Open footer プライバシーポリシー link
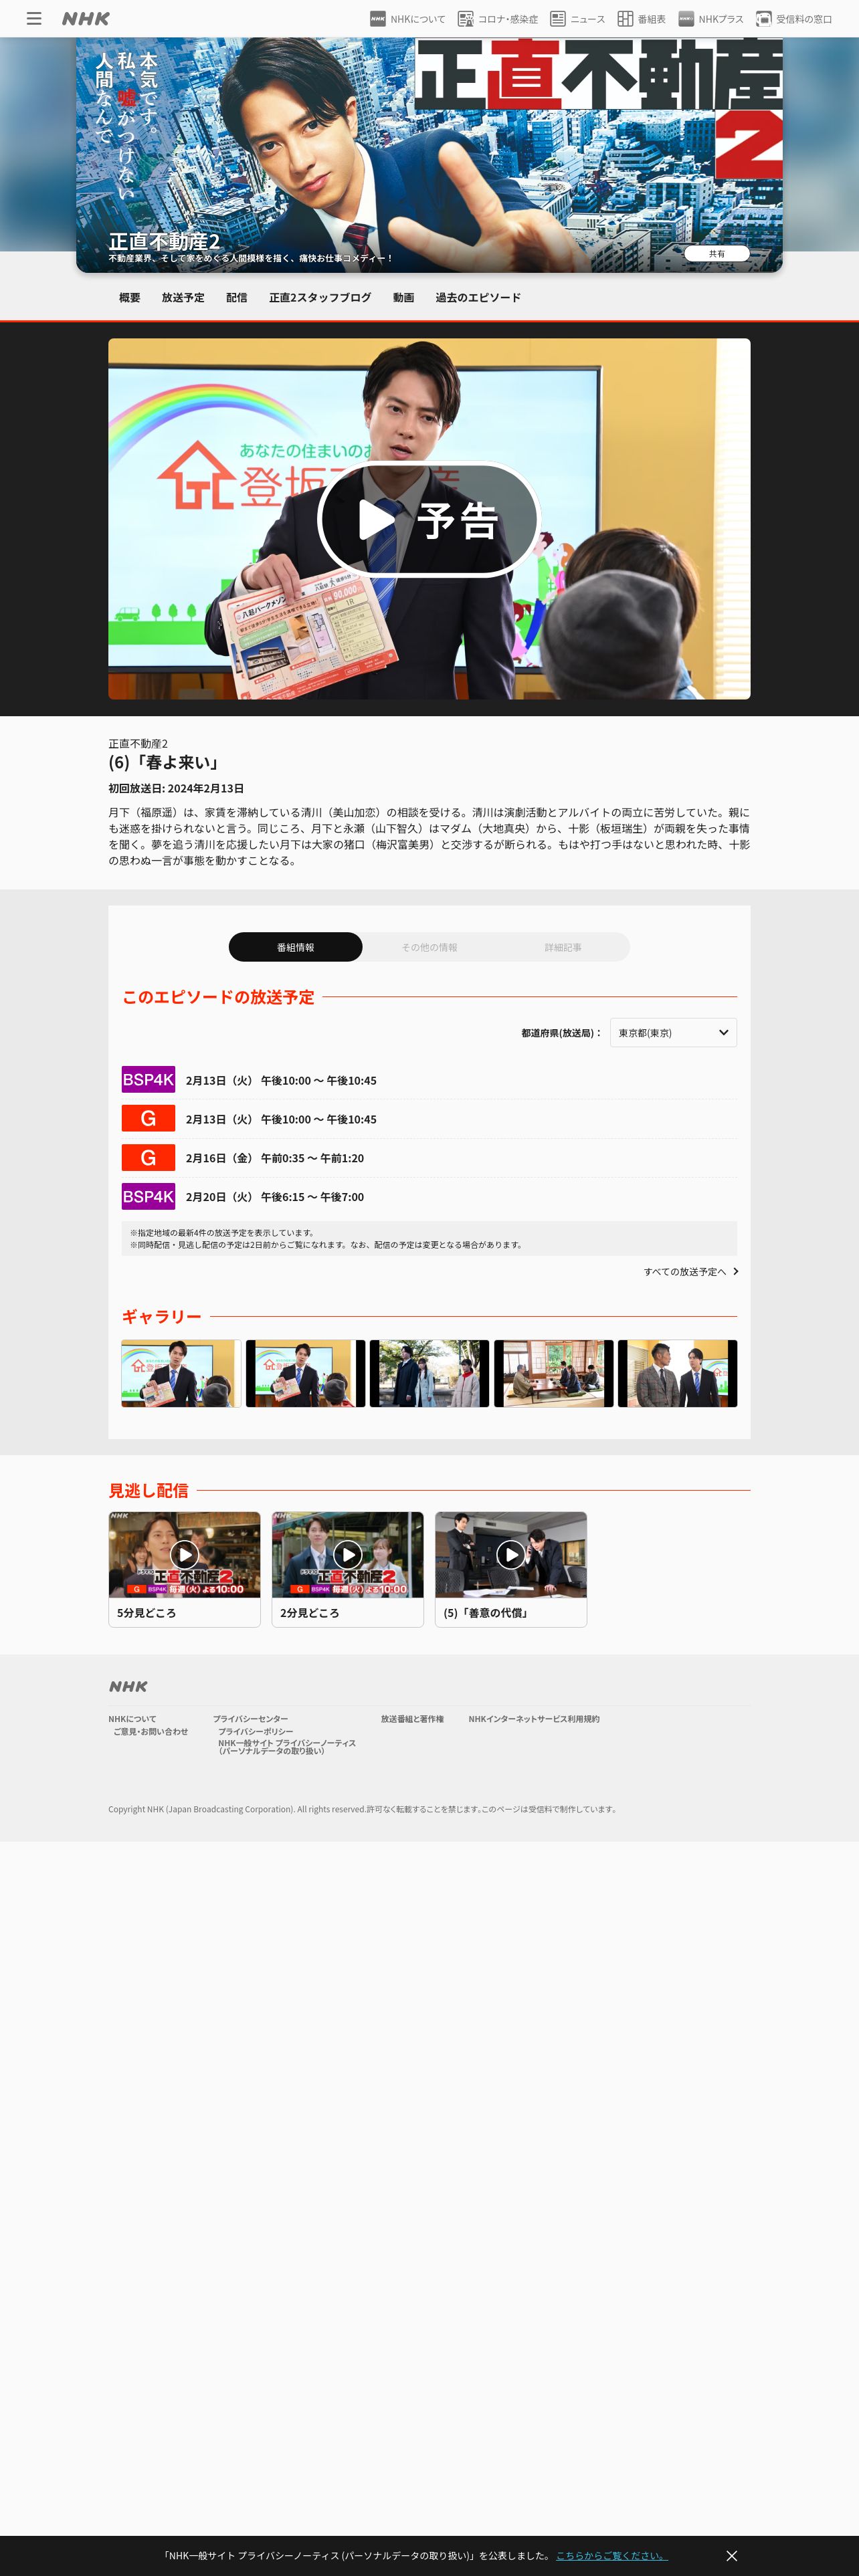The height and width of the screenshot is (2576, 859). coord(256,1731)
